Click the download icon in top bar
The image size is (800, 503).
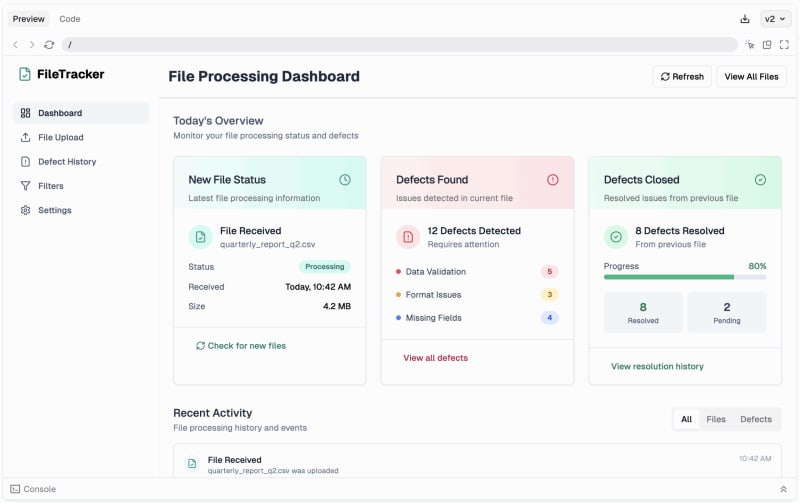click(x=744, y=19)
